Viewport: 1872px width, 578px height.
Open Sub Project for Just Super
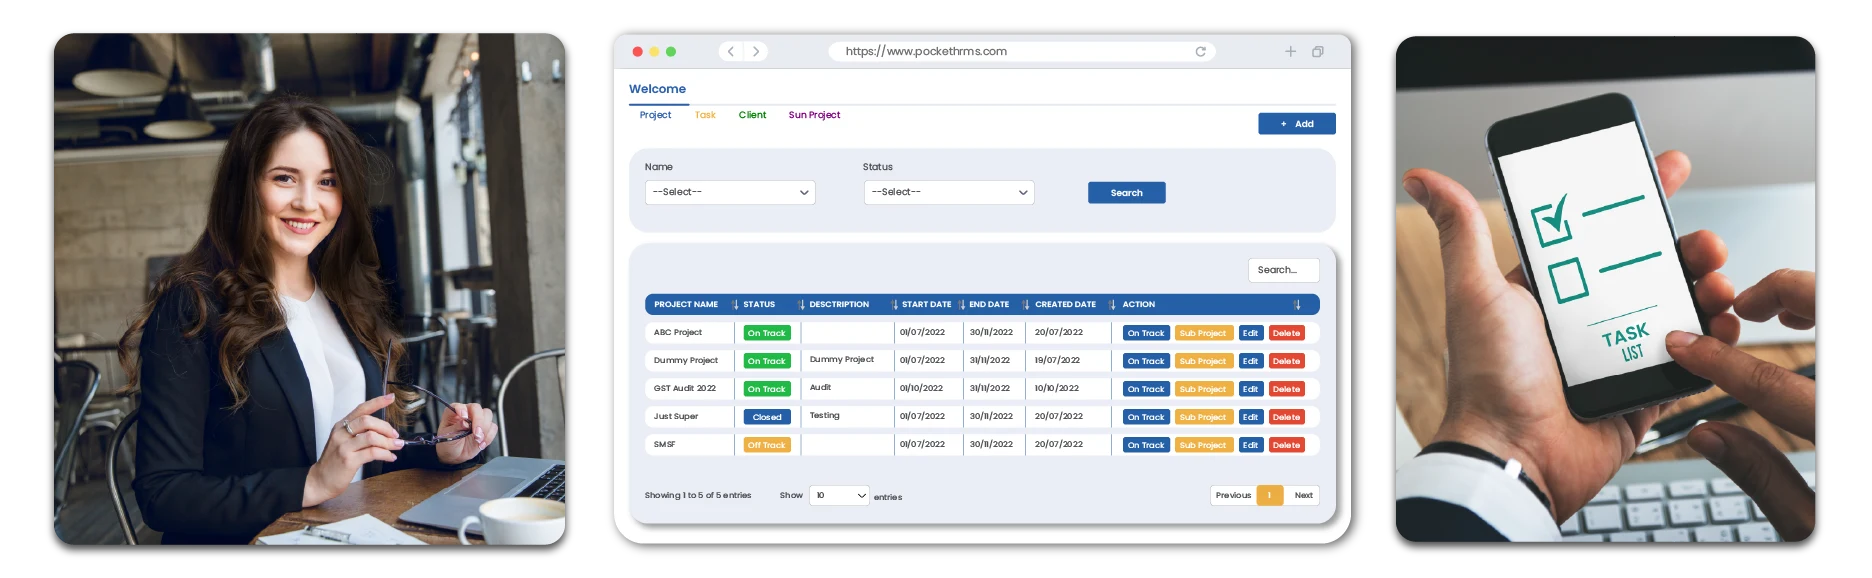coord(1203,417)
